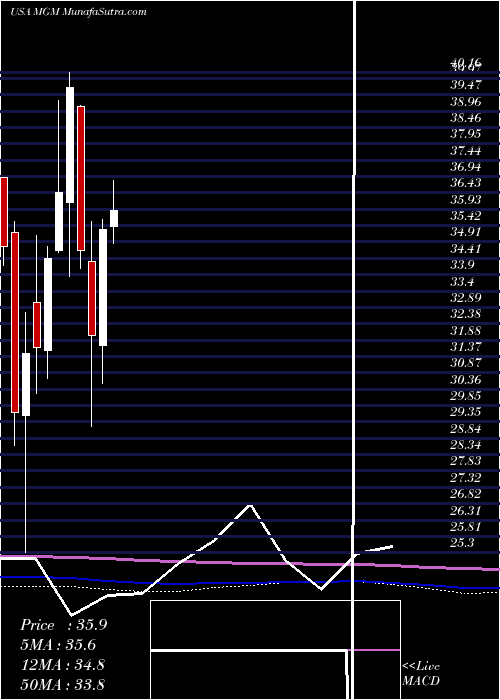500x700 pixels.
Task: Click the 28.84 axis label
Action: [466, 429]
